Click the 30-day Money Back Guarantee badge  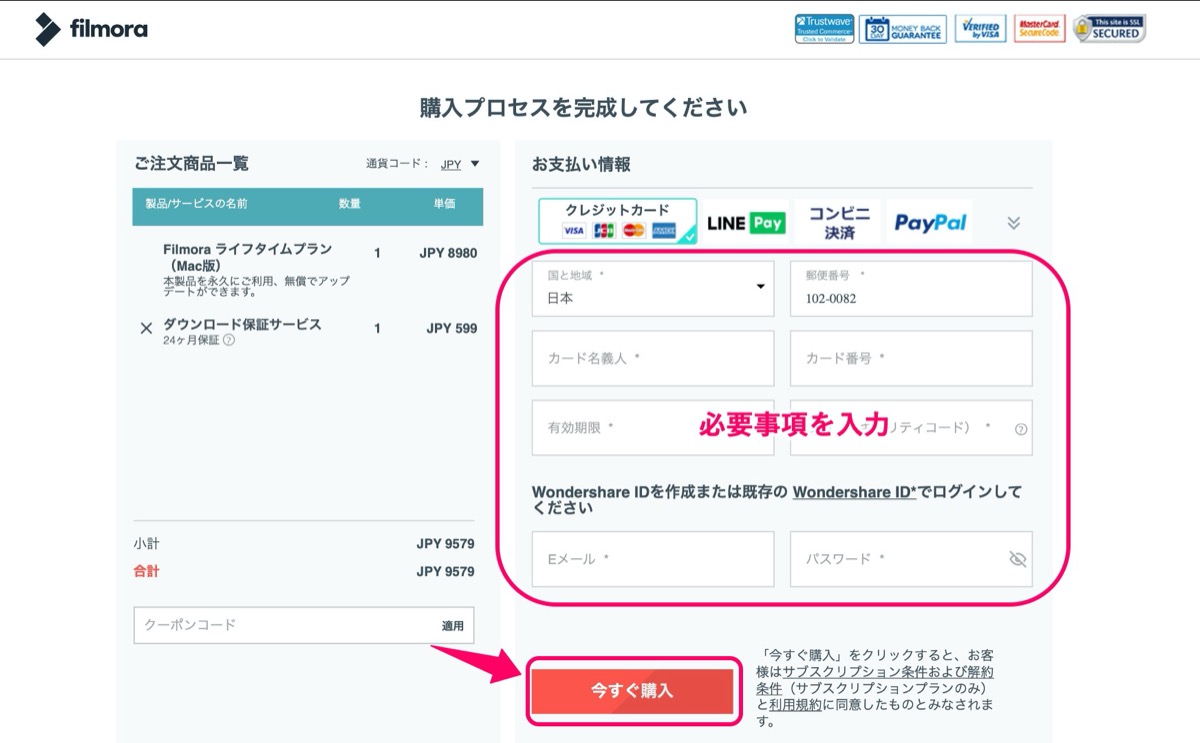click(x=903, y=29)
